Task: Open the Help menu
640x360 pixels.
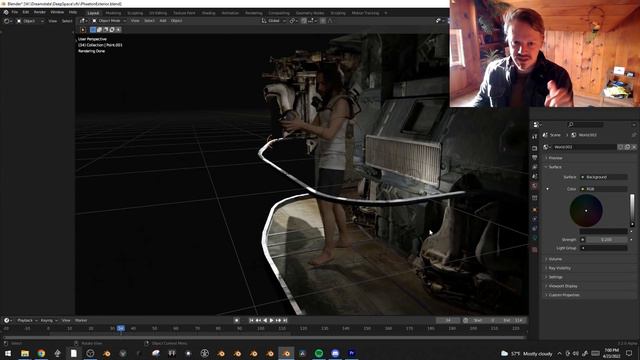Action: point(73,12)
